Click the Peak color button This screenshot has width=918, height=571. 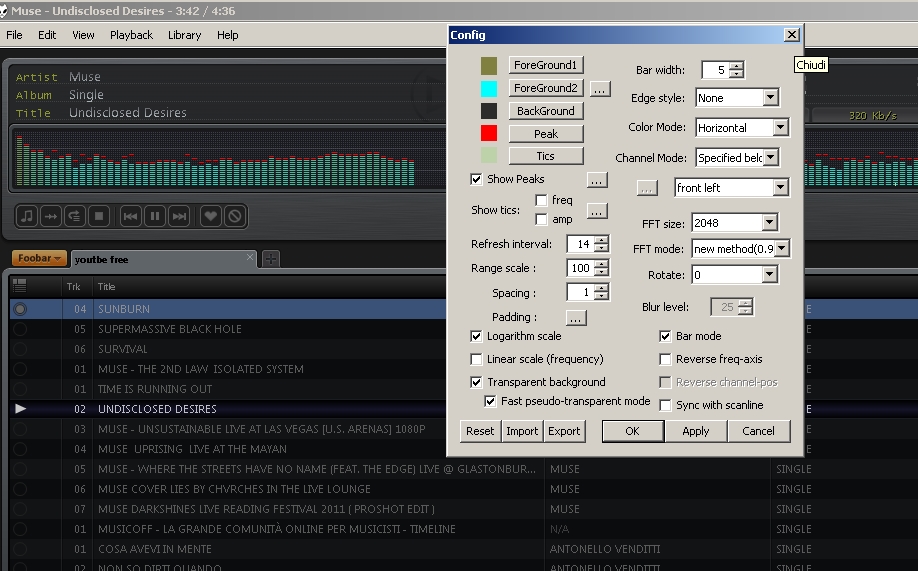[x=546, y=134]
